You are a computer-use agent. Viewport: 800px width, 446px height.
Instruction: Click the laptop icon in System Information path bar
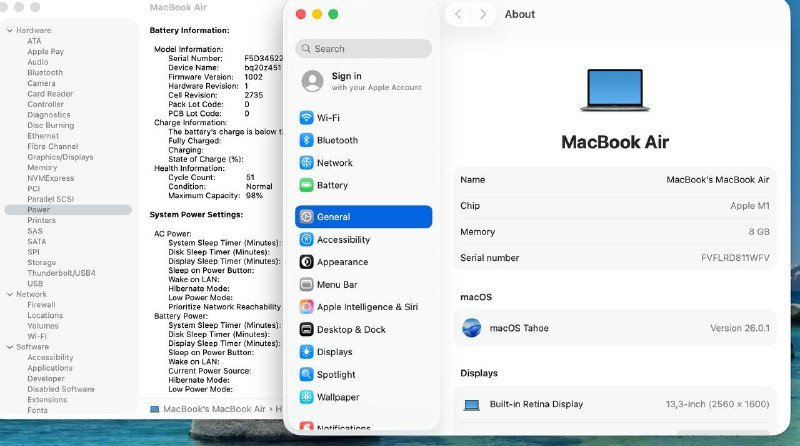coord(155,409)
